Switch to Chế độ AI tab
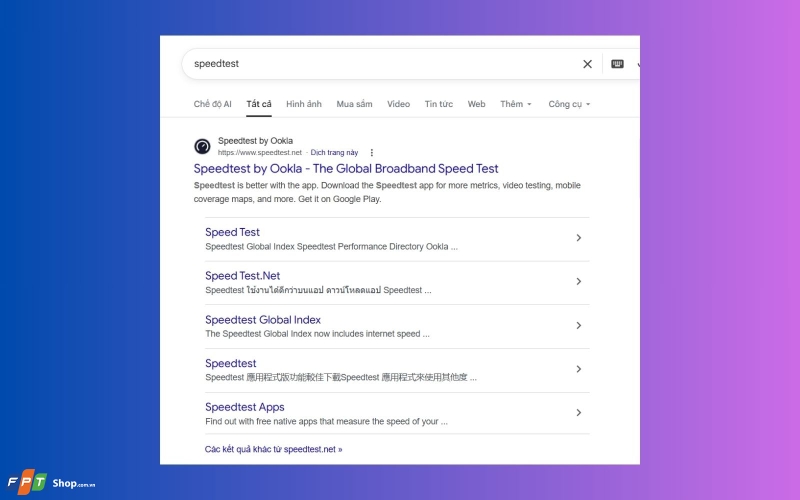800x500 pixels. click(x=212, y=104)
